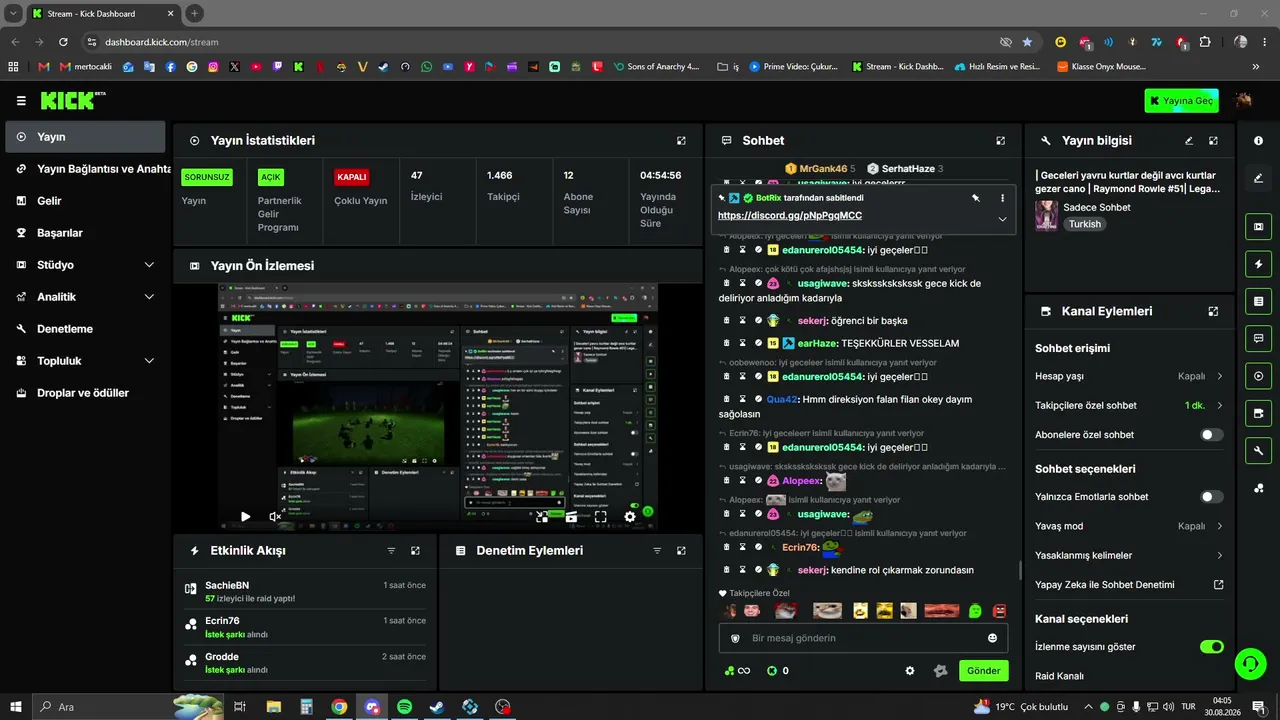
Task: Click the Sadece Sohbet category thumbnail
Action: pyautogui.click(x=1046, y=216)
